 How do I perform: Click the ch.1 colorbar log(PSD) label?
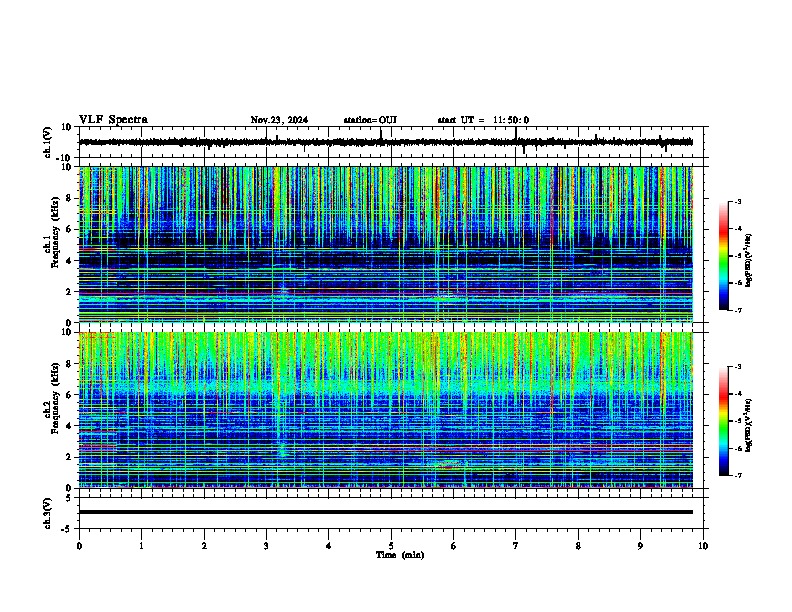point(749,260)
